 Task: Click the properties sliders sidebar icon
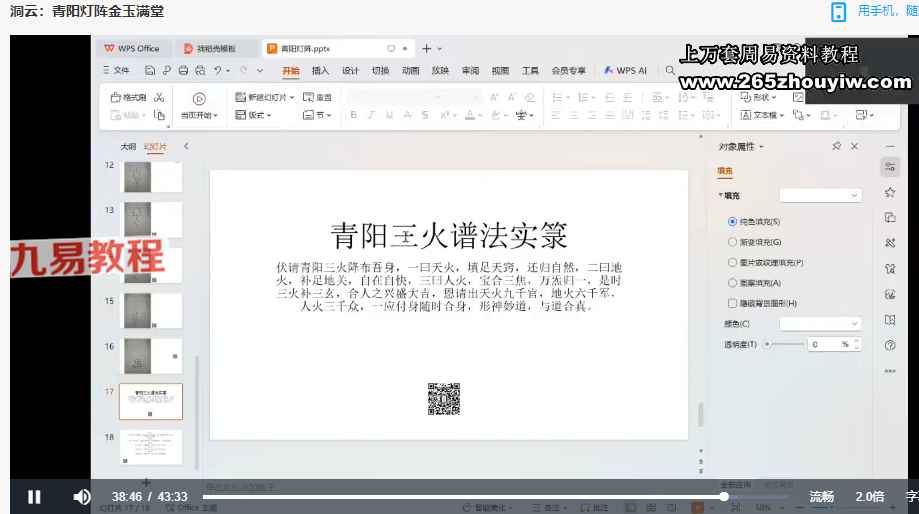pos(890,166)
